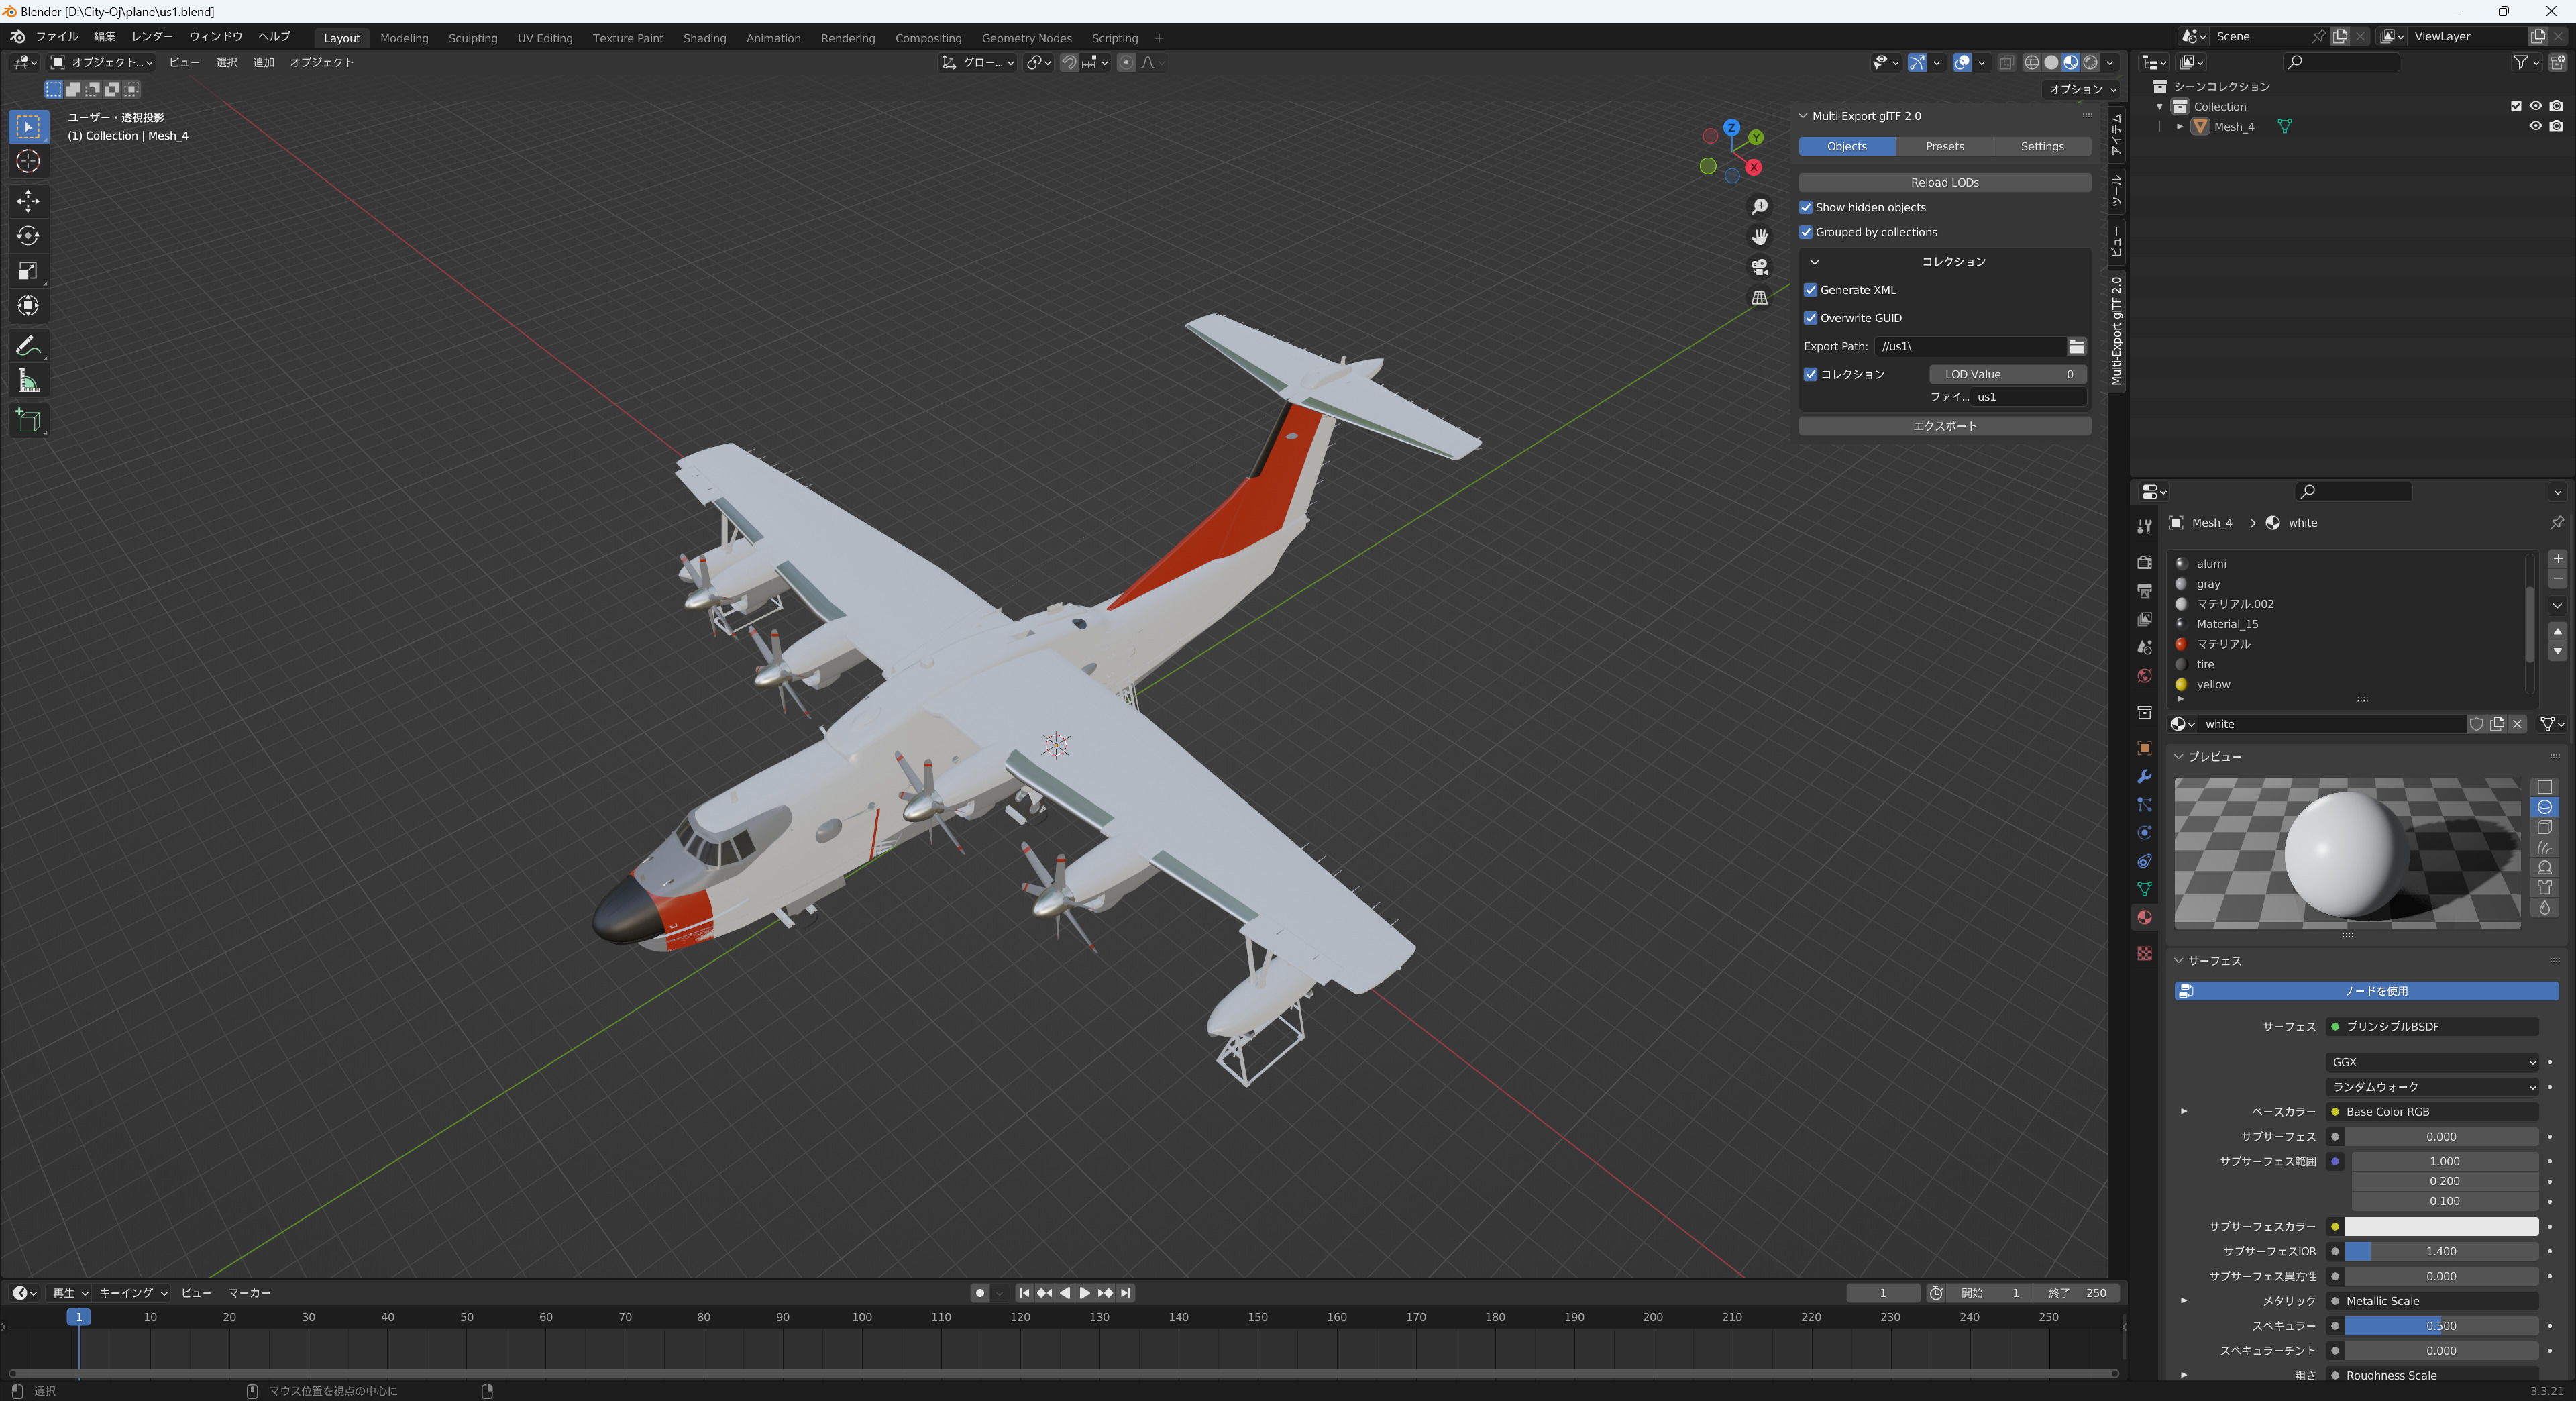This screenshot has height=1401, width=2576.
Task: Switch to the Shading workspace tab
Action: point(704,38)
